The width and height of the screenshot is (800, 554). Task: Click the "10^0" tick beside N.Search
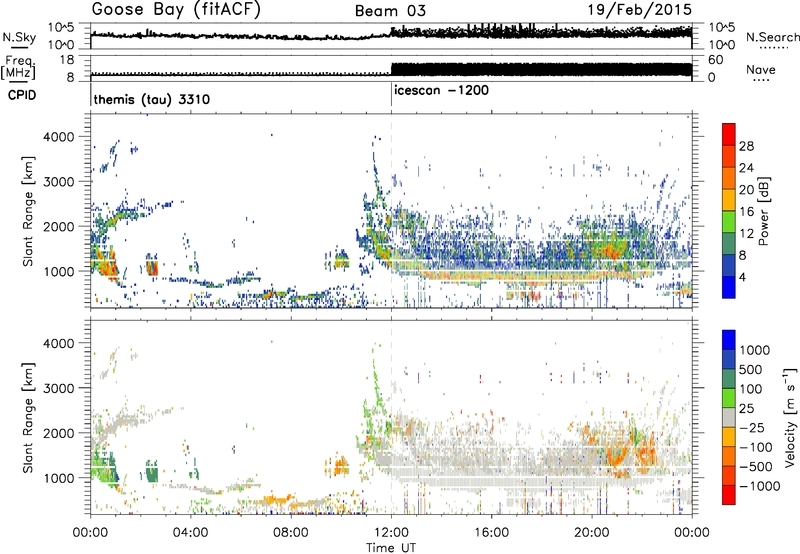[722, 45]
